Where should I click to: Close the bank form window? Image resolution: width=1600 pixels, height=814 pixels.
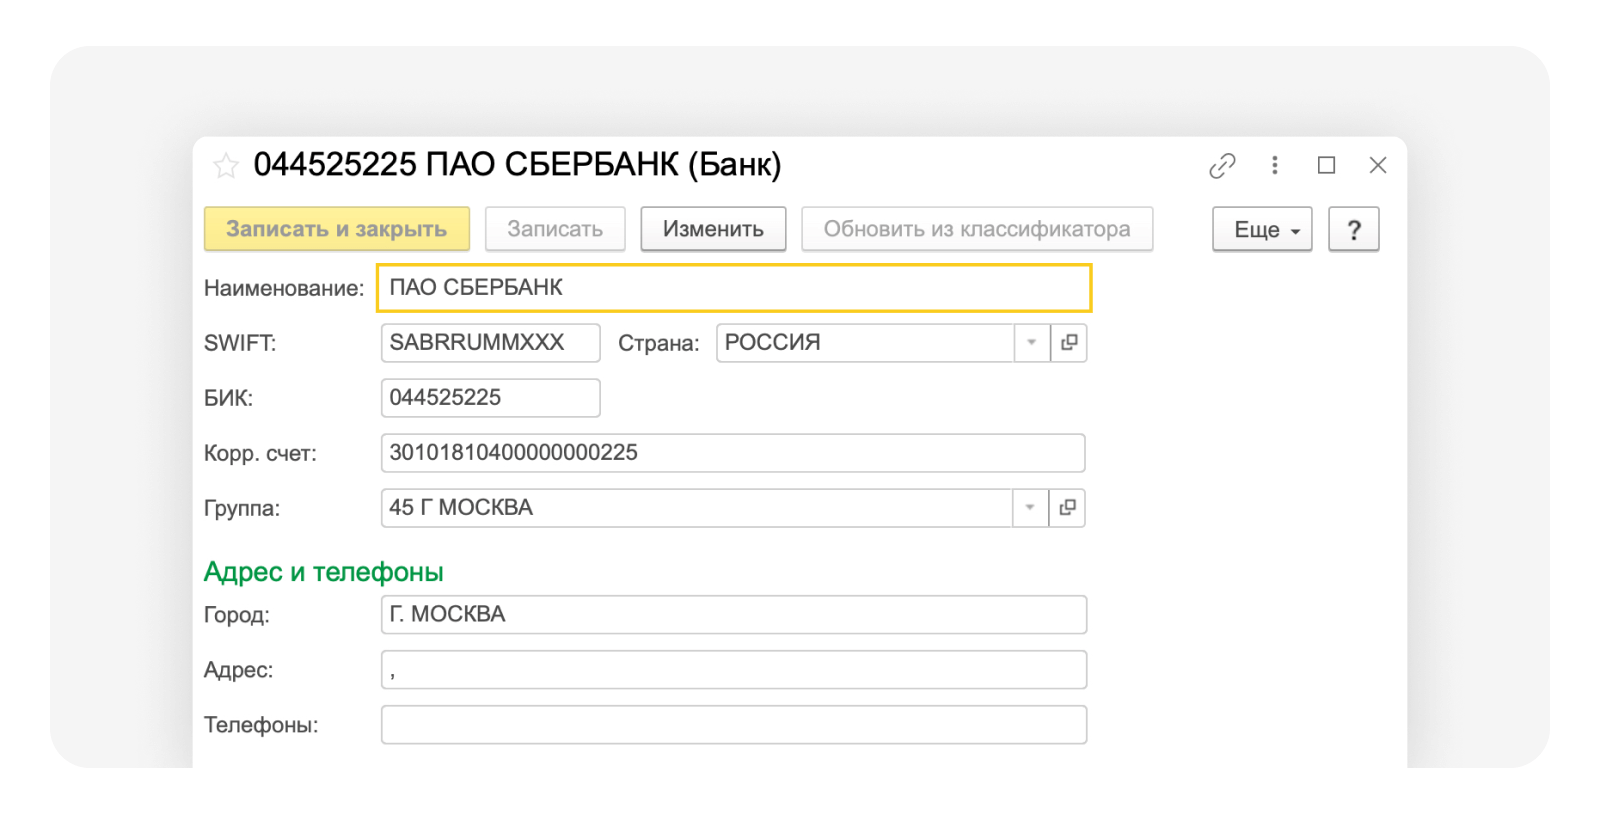[x=1378, y=165]
